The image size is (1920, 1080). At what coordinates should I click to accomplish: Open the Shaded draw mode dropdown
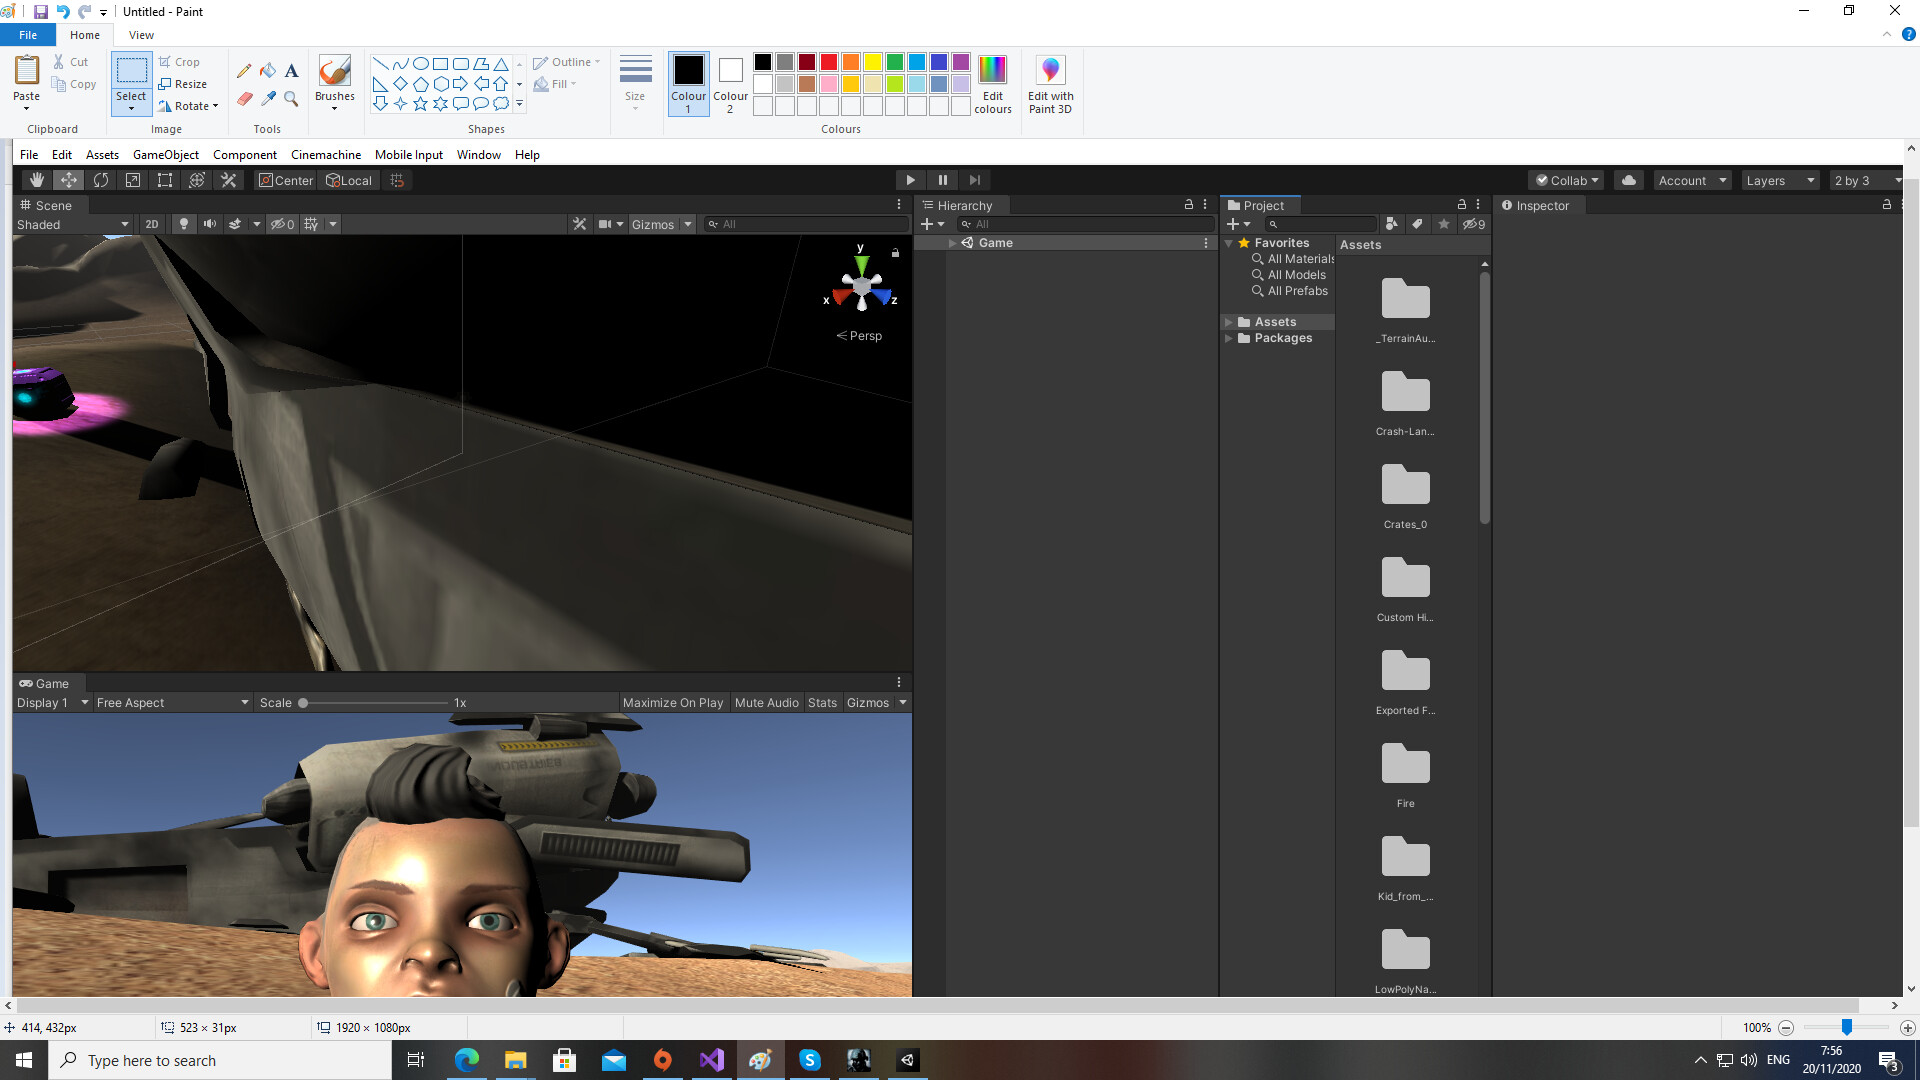coord(72,224)
